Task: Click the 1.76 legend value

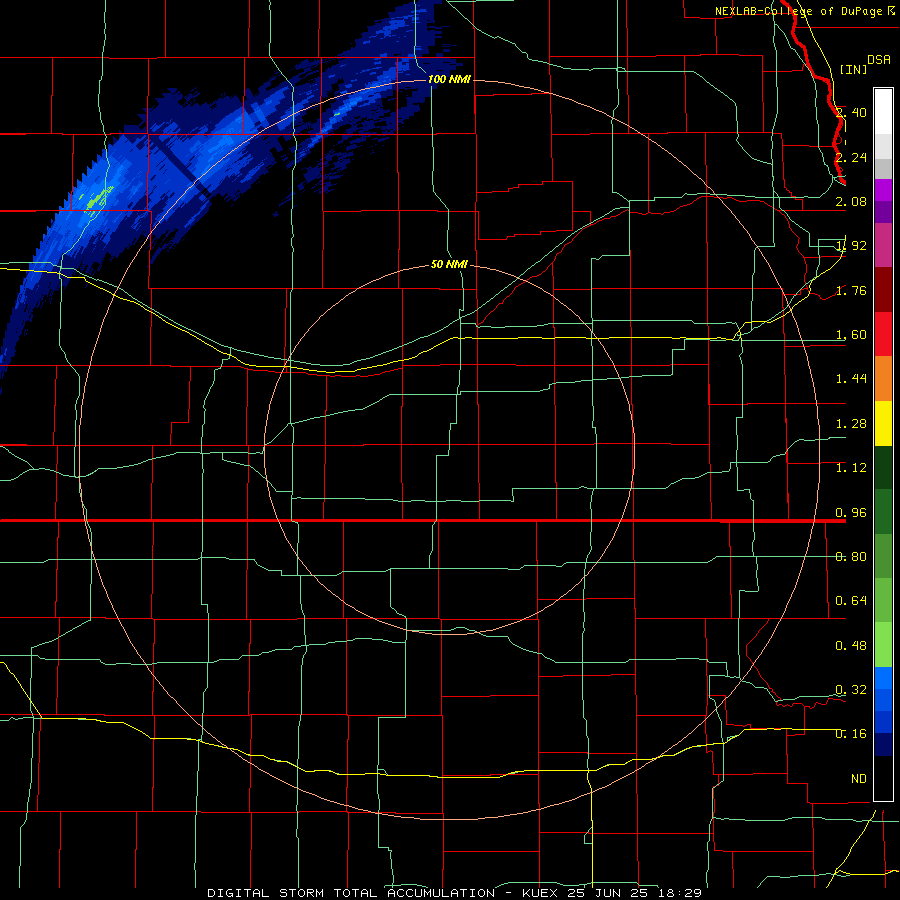Action: coord(851,290)
